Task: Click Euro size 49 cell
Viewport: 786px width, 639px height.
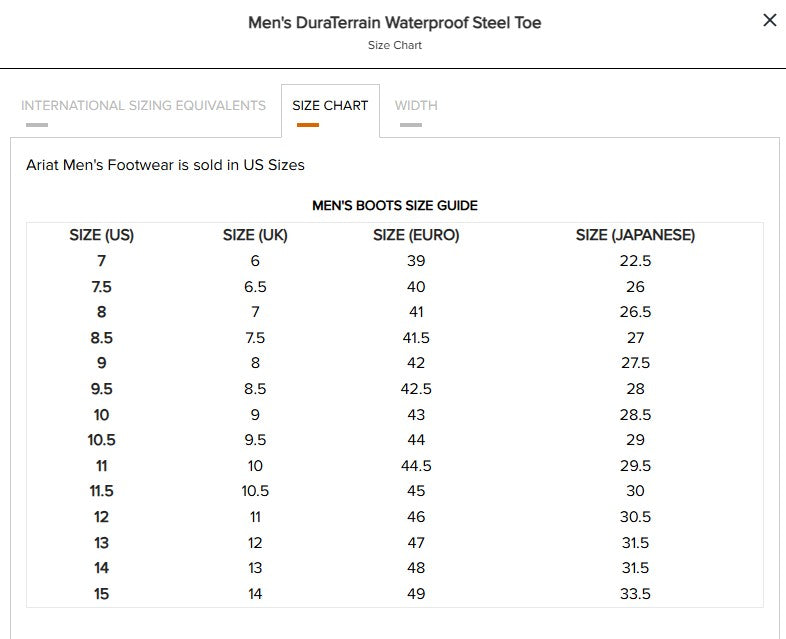Action: pos(416,594)
